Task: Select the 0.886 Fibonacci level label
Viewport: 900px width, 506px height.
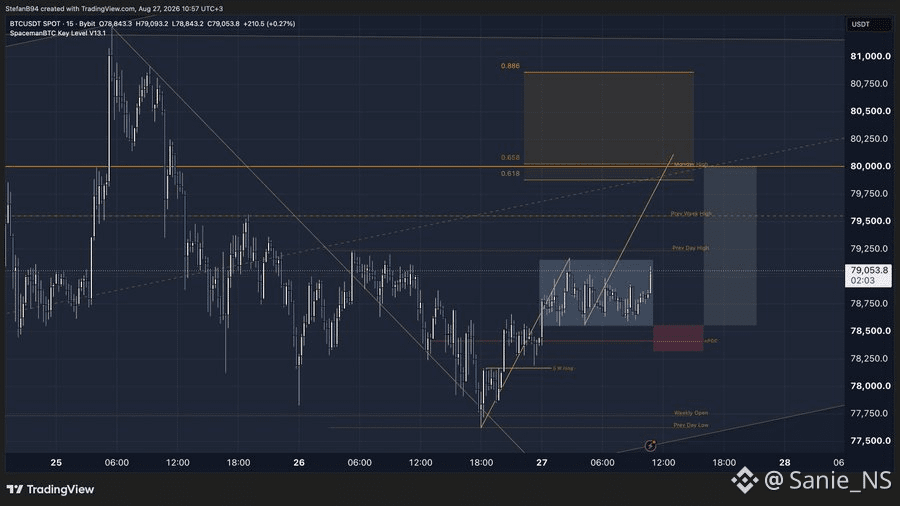Action: pos(510,66)
